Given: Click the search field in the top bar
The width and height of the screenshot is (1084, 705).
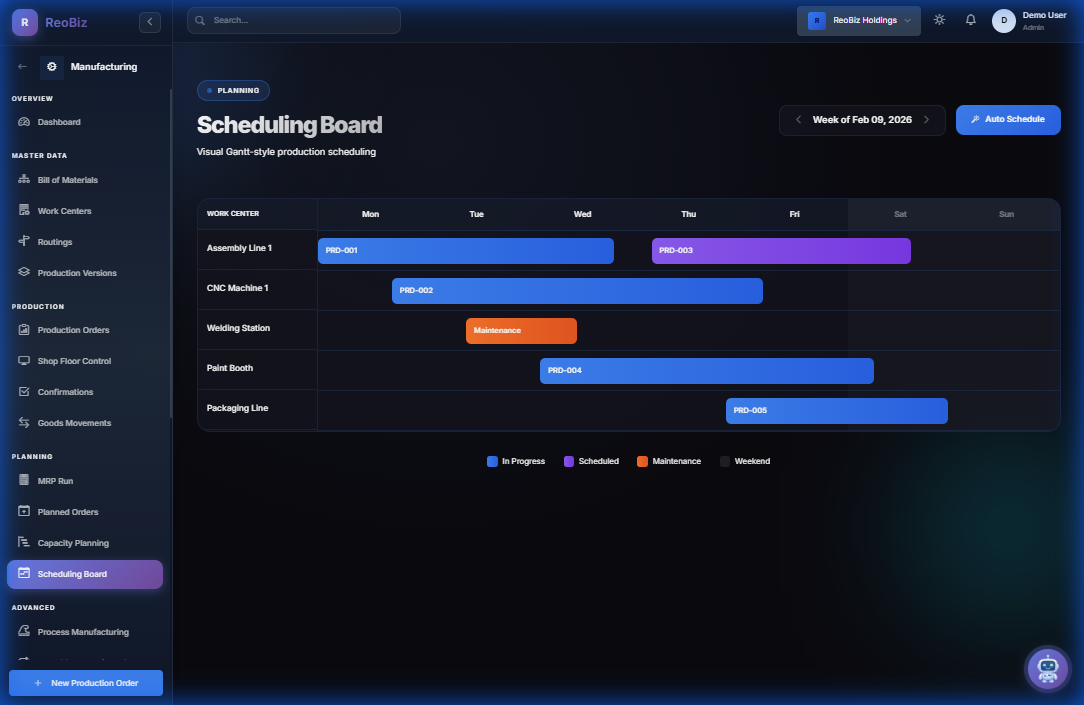Looking at the screenshot, I should (293, 20).
